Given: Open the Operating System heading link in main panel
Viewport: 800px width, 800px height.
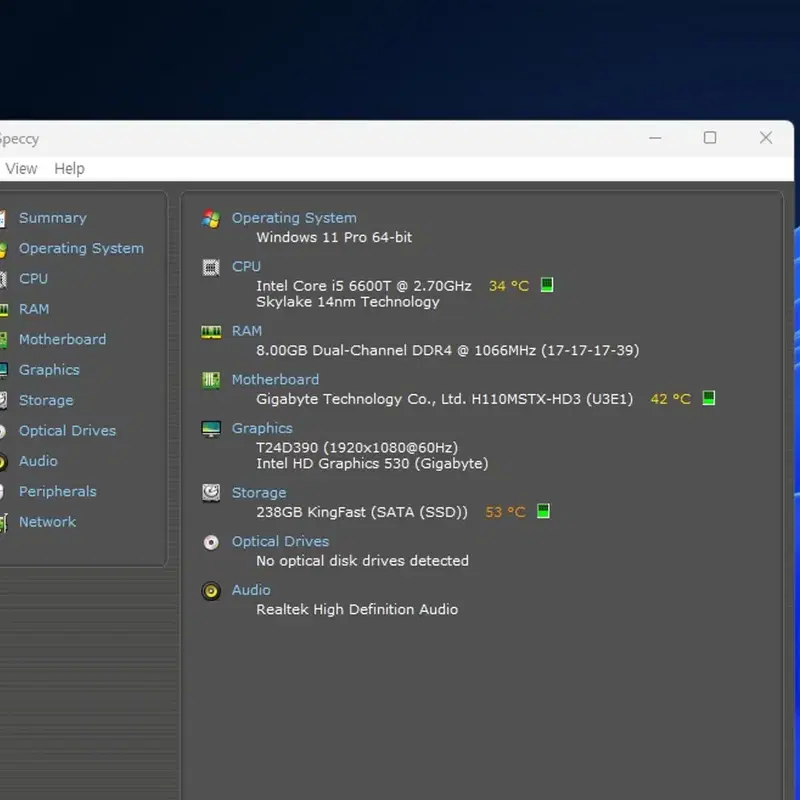Looking at the screenshot, I should click(x=294, y=218).
